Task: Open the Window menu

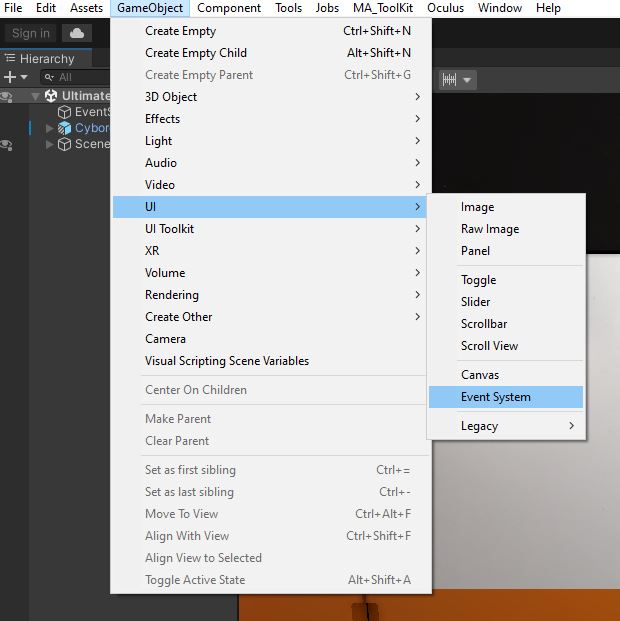Action: tap(500, 8)
